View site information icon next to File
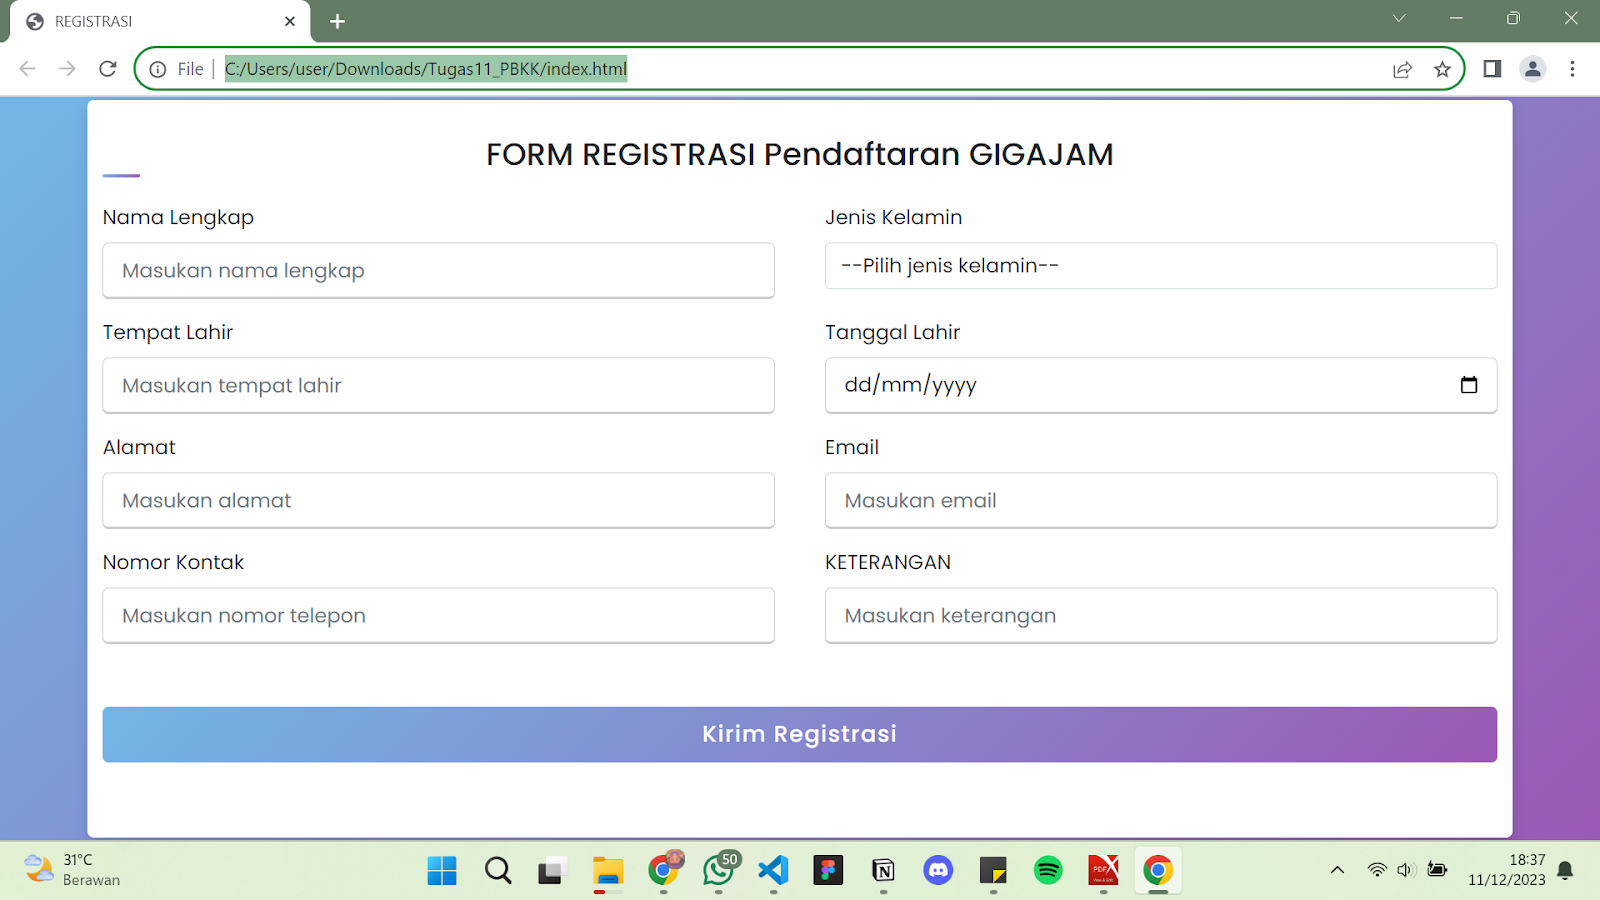 [158, 69]
